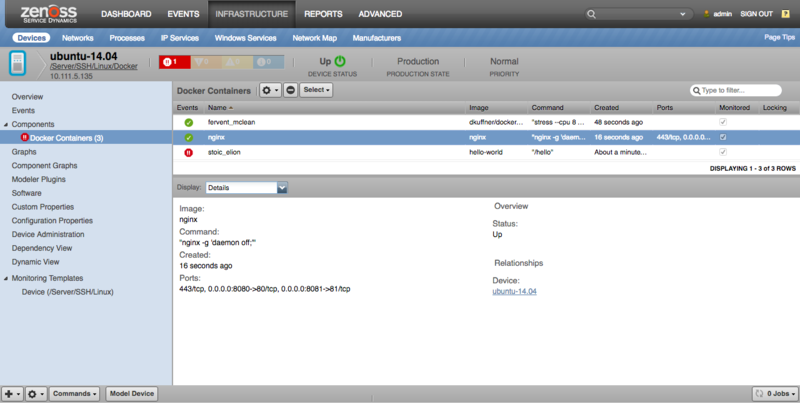Switch to the Windows Services tab
This screenshot has height=404, width=800.
[245, 38]
